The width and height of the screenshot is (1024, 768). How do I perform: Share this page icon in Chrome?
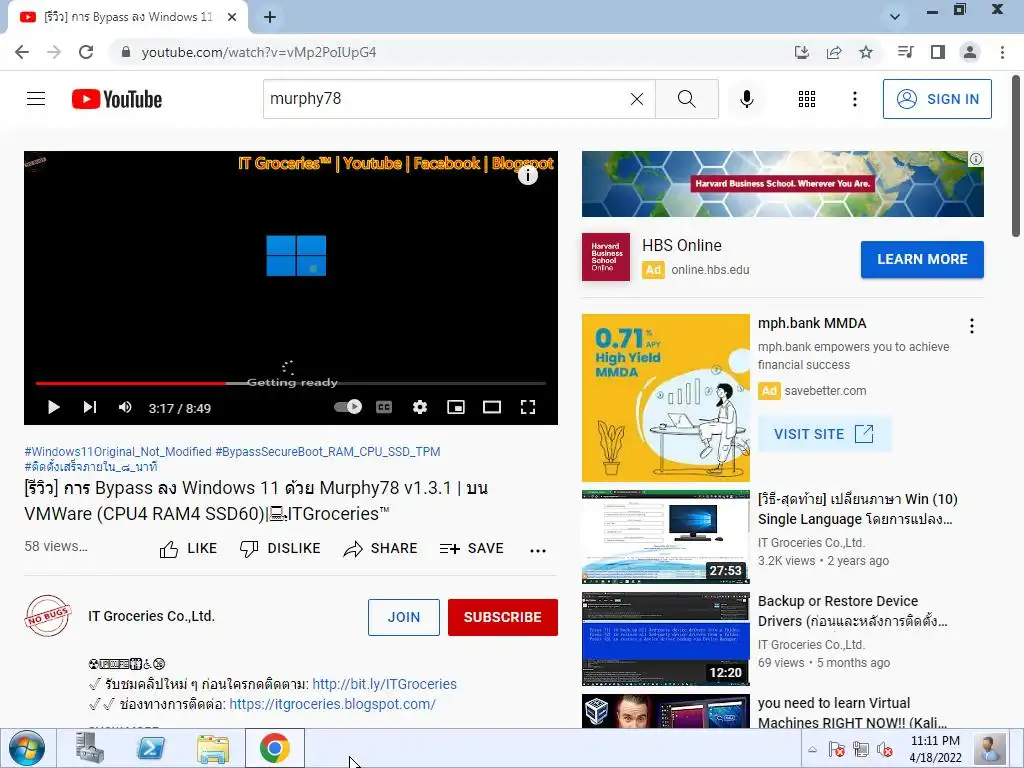[834, 52]
